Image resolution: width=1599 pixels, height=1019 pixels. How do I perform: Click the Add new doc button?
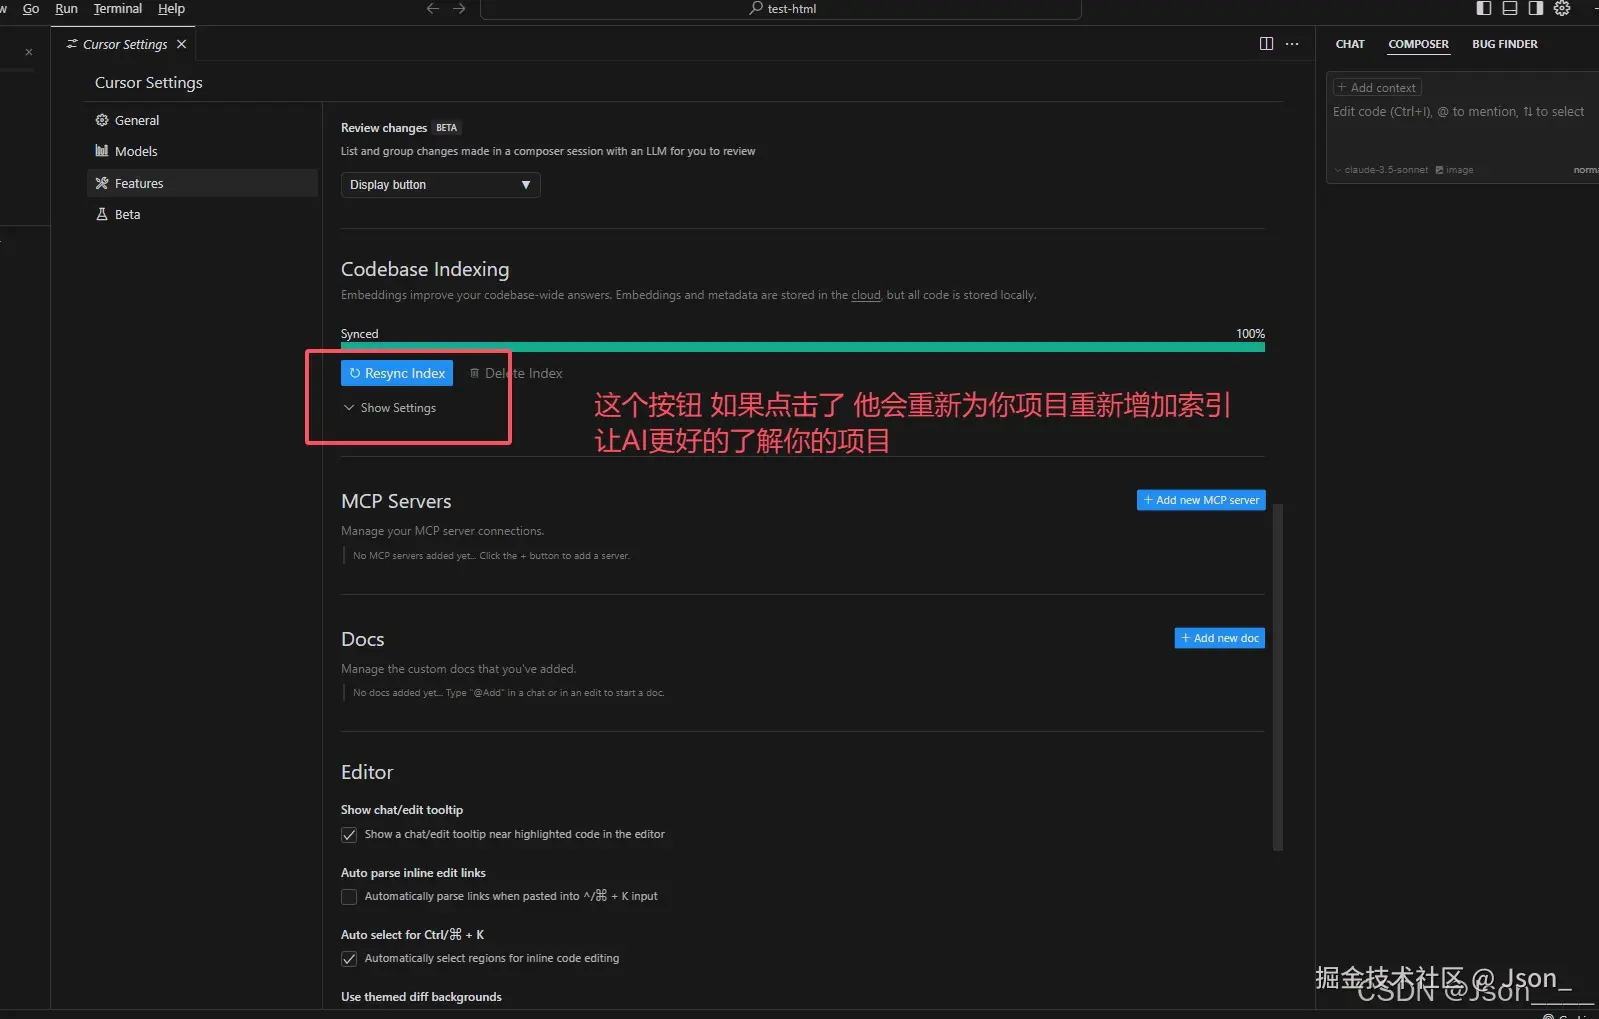pos(1219,638)
